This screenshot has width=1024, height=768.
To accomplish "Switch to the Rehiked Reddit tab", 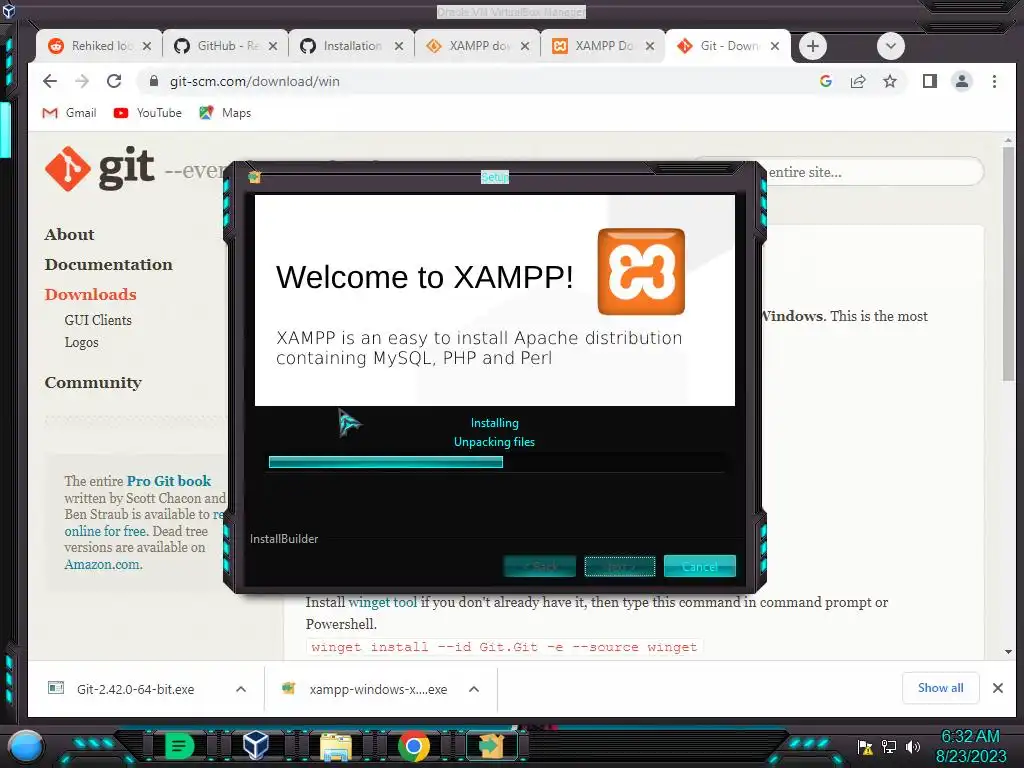I will point(99,46).
